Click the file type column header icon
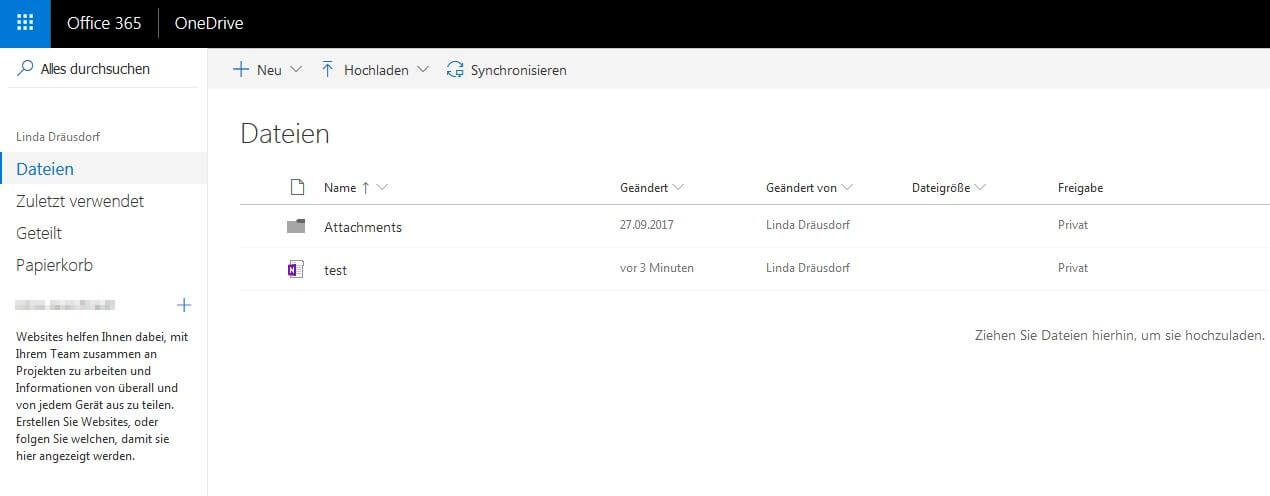 click(x=296, y=187)
